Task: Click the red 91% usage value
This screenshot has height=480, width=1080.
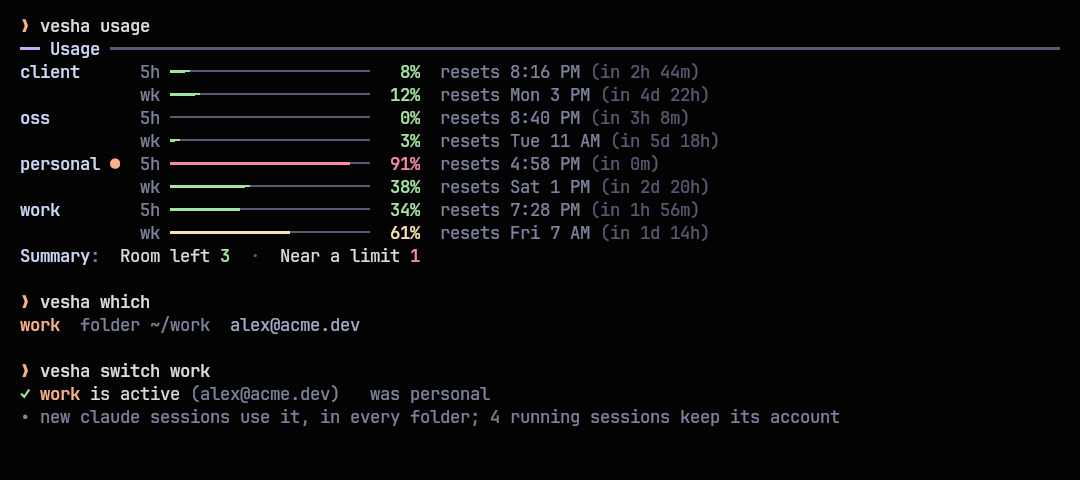Action: pyautogui.click(x=406, y=164)
